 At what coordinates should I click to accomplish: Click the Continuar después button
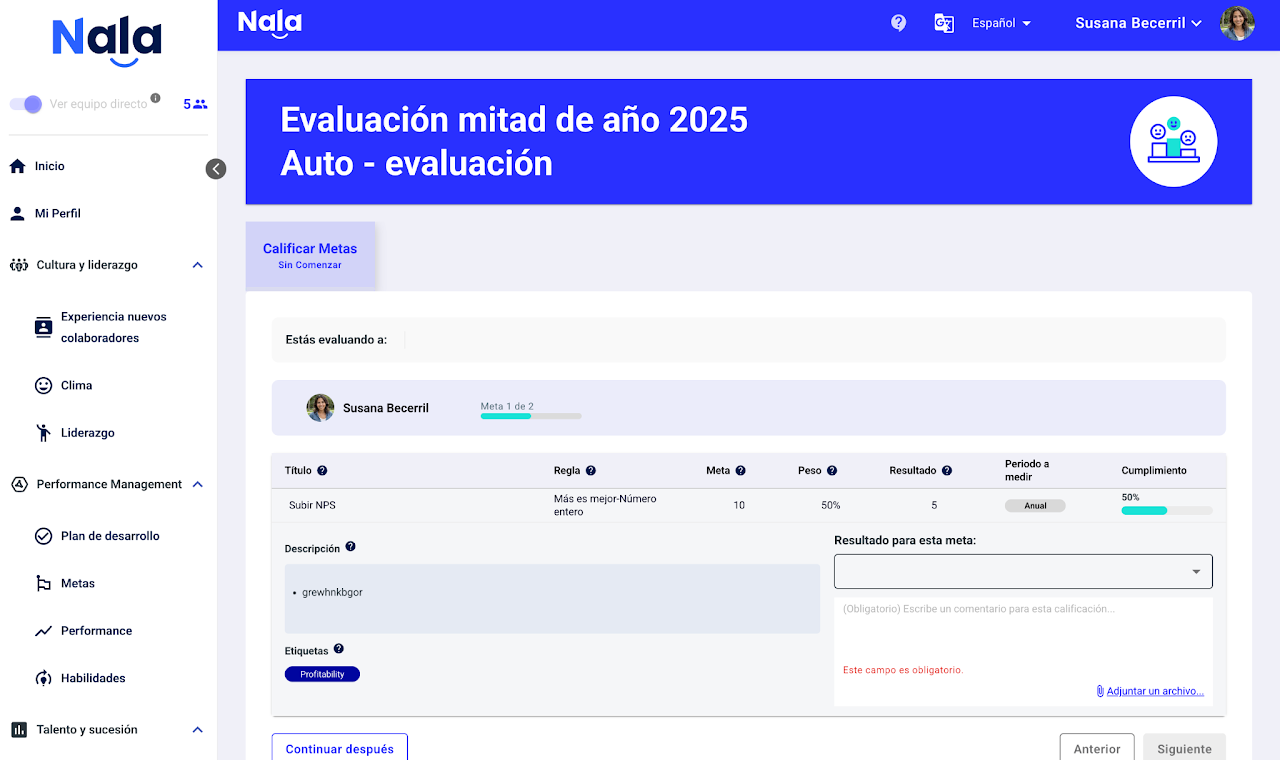click(339, 748)
